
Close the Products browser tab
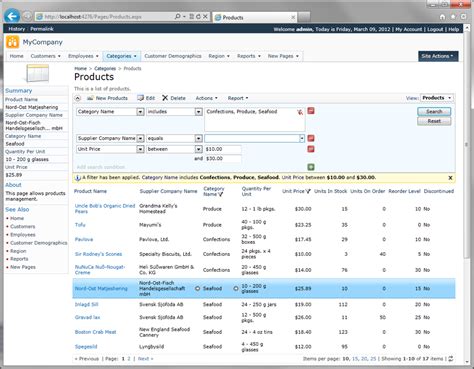pos(293,17)
